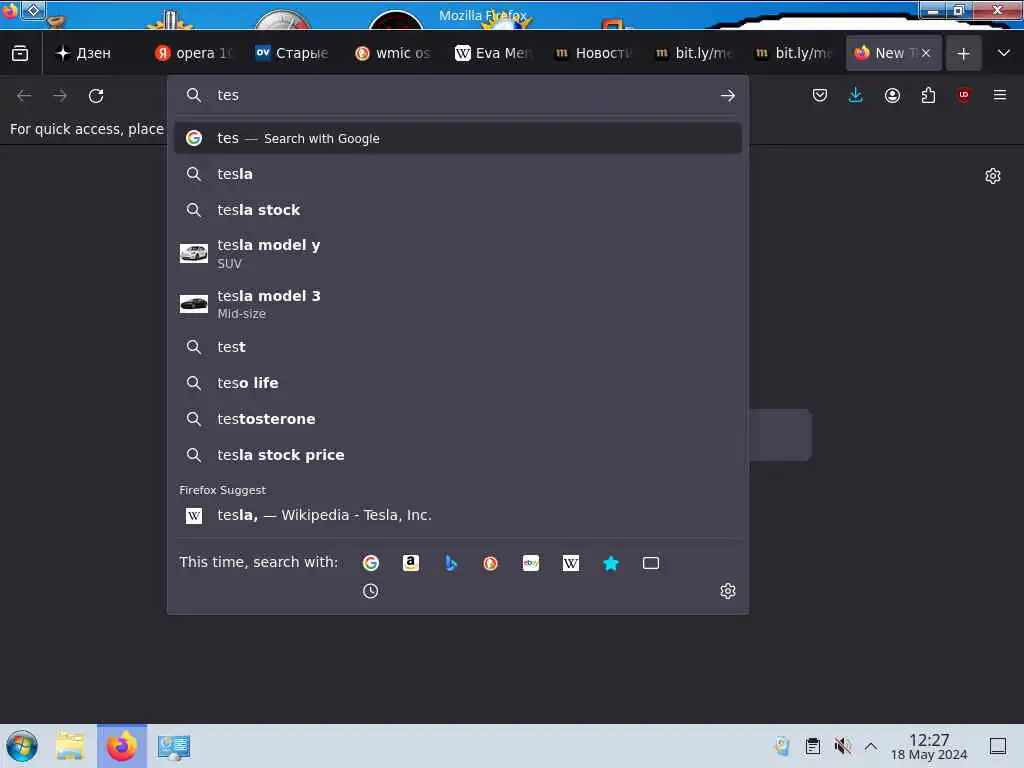Open Wikipedia Tesla, Inc. Firefox Suggest result
Screen dimensions: 1024x768
[x=458, y=515]
